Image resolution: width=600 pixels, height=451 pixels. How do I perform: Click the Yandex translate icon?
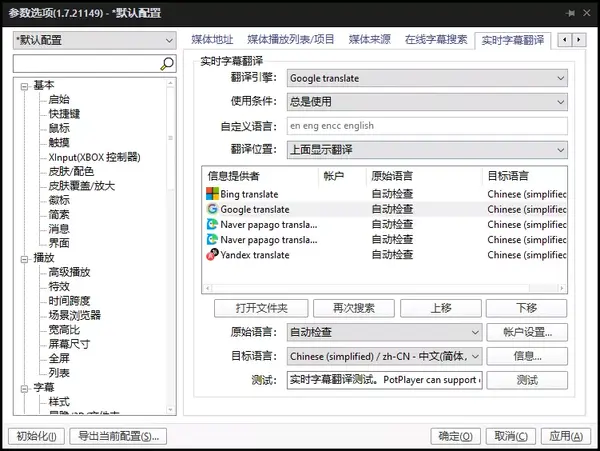(x=212, y=254)
